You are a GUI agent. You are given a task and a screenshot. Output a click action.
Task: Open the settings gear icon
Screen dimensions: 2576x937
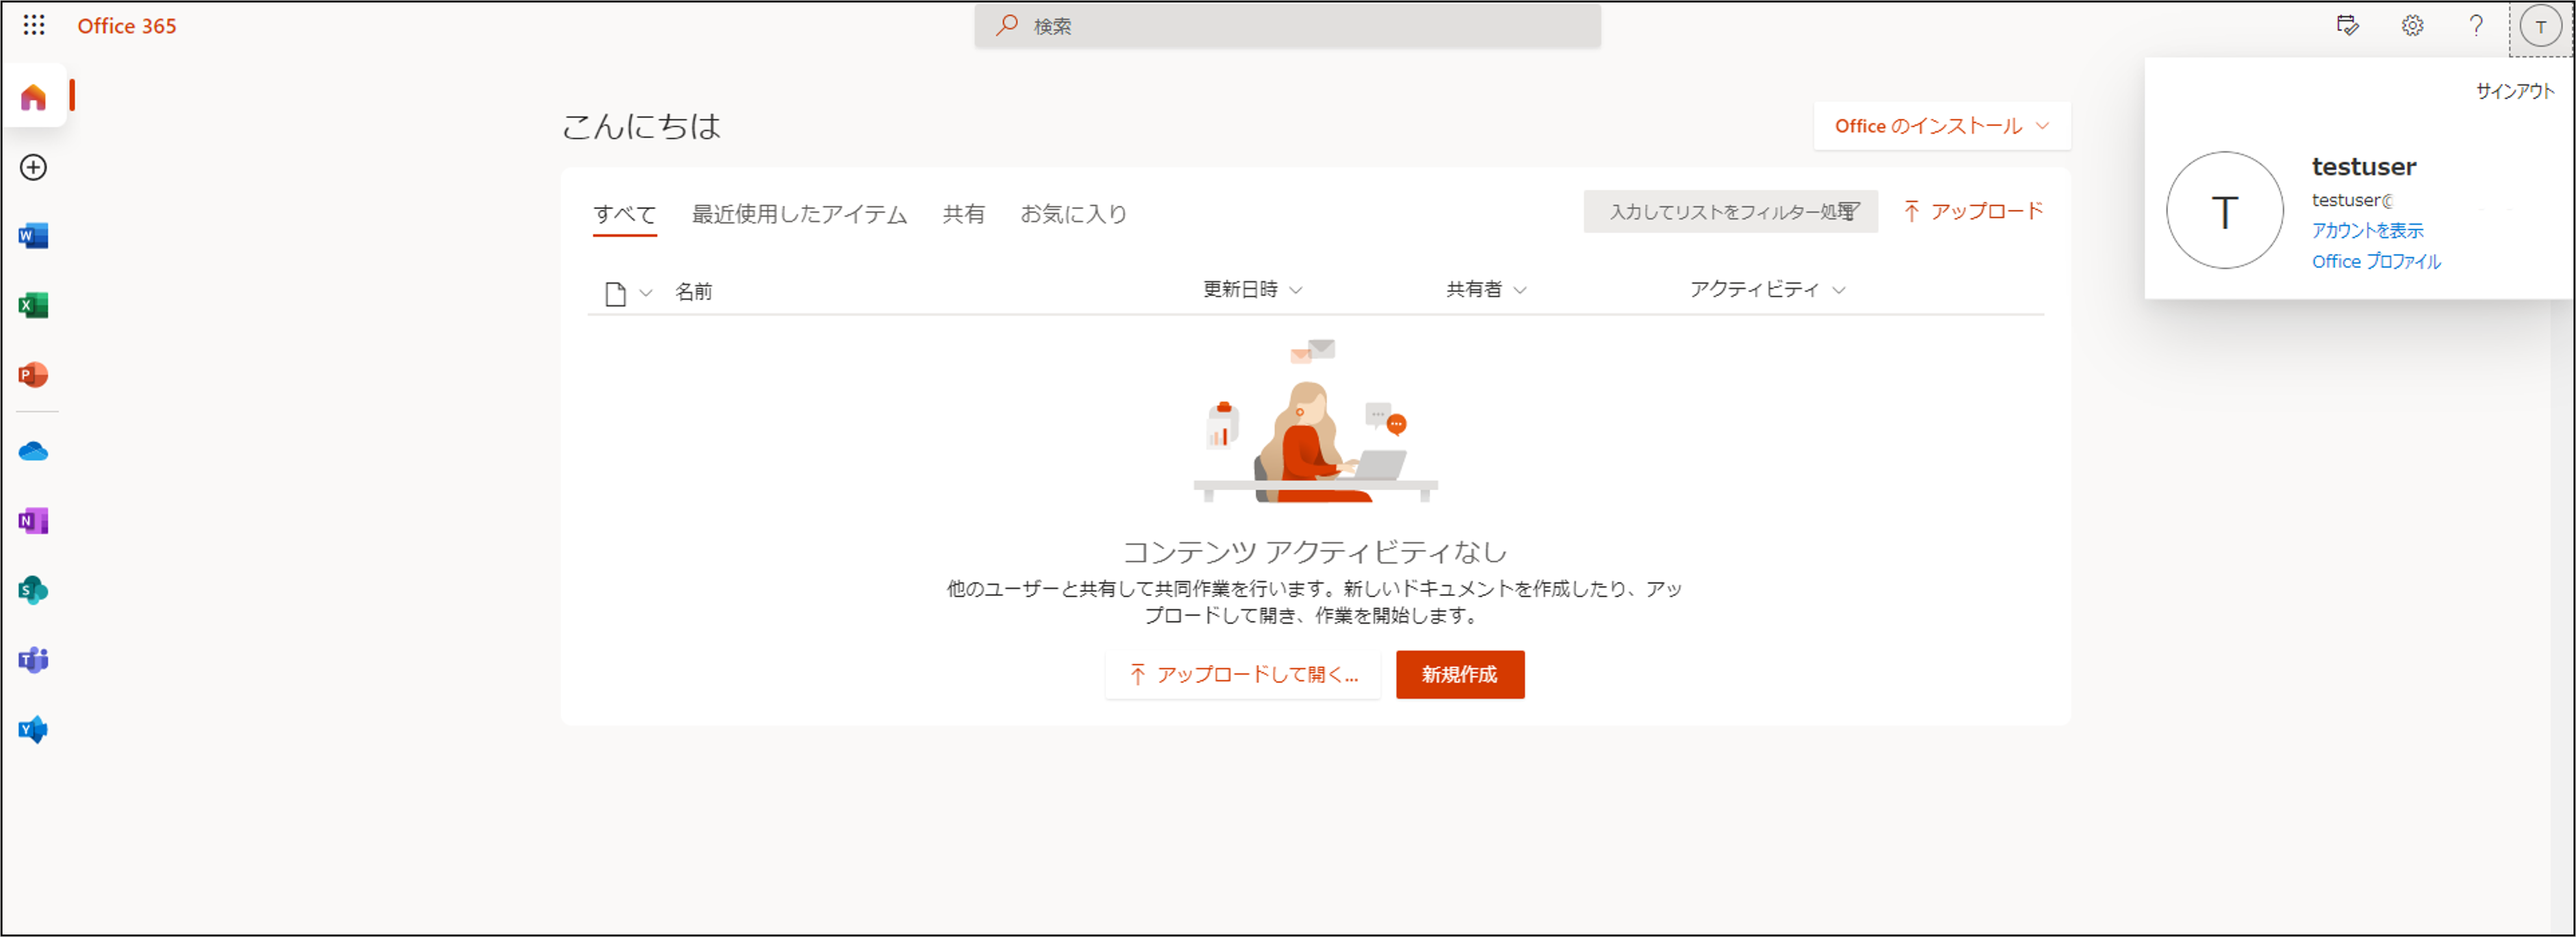(x=2412, y=26)
